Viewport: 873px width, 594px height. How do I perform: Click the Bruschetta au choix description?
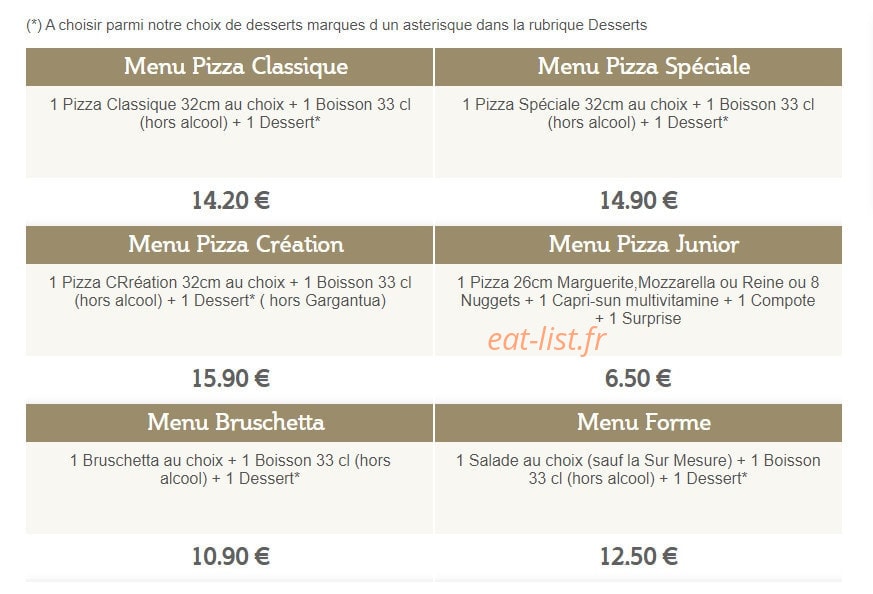tap(230, 470)
